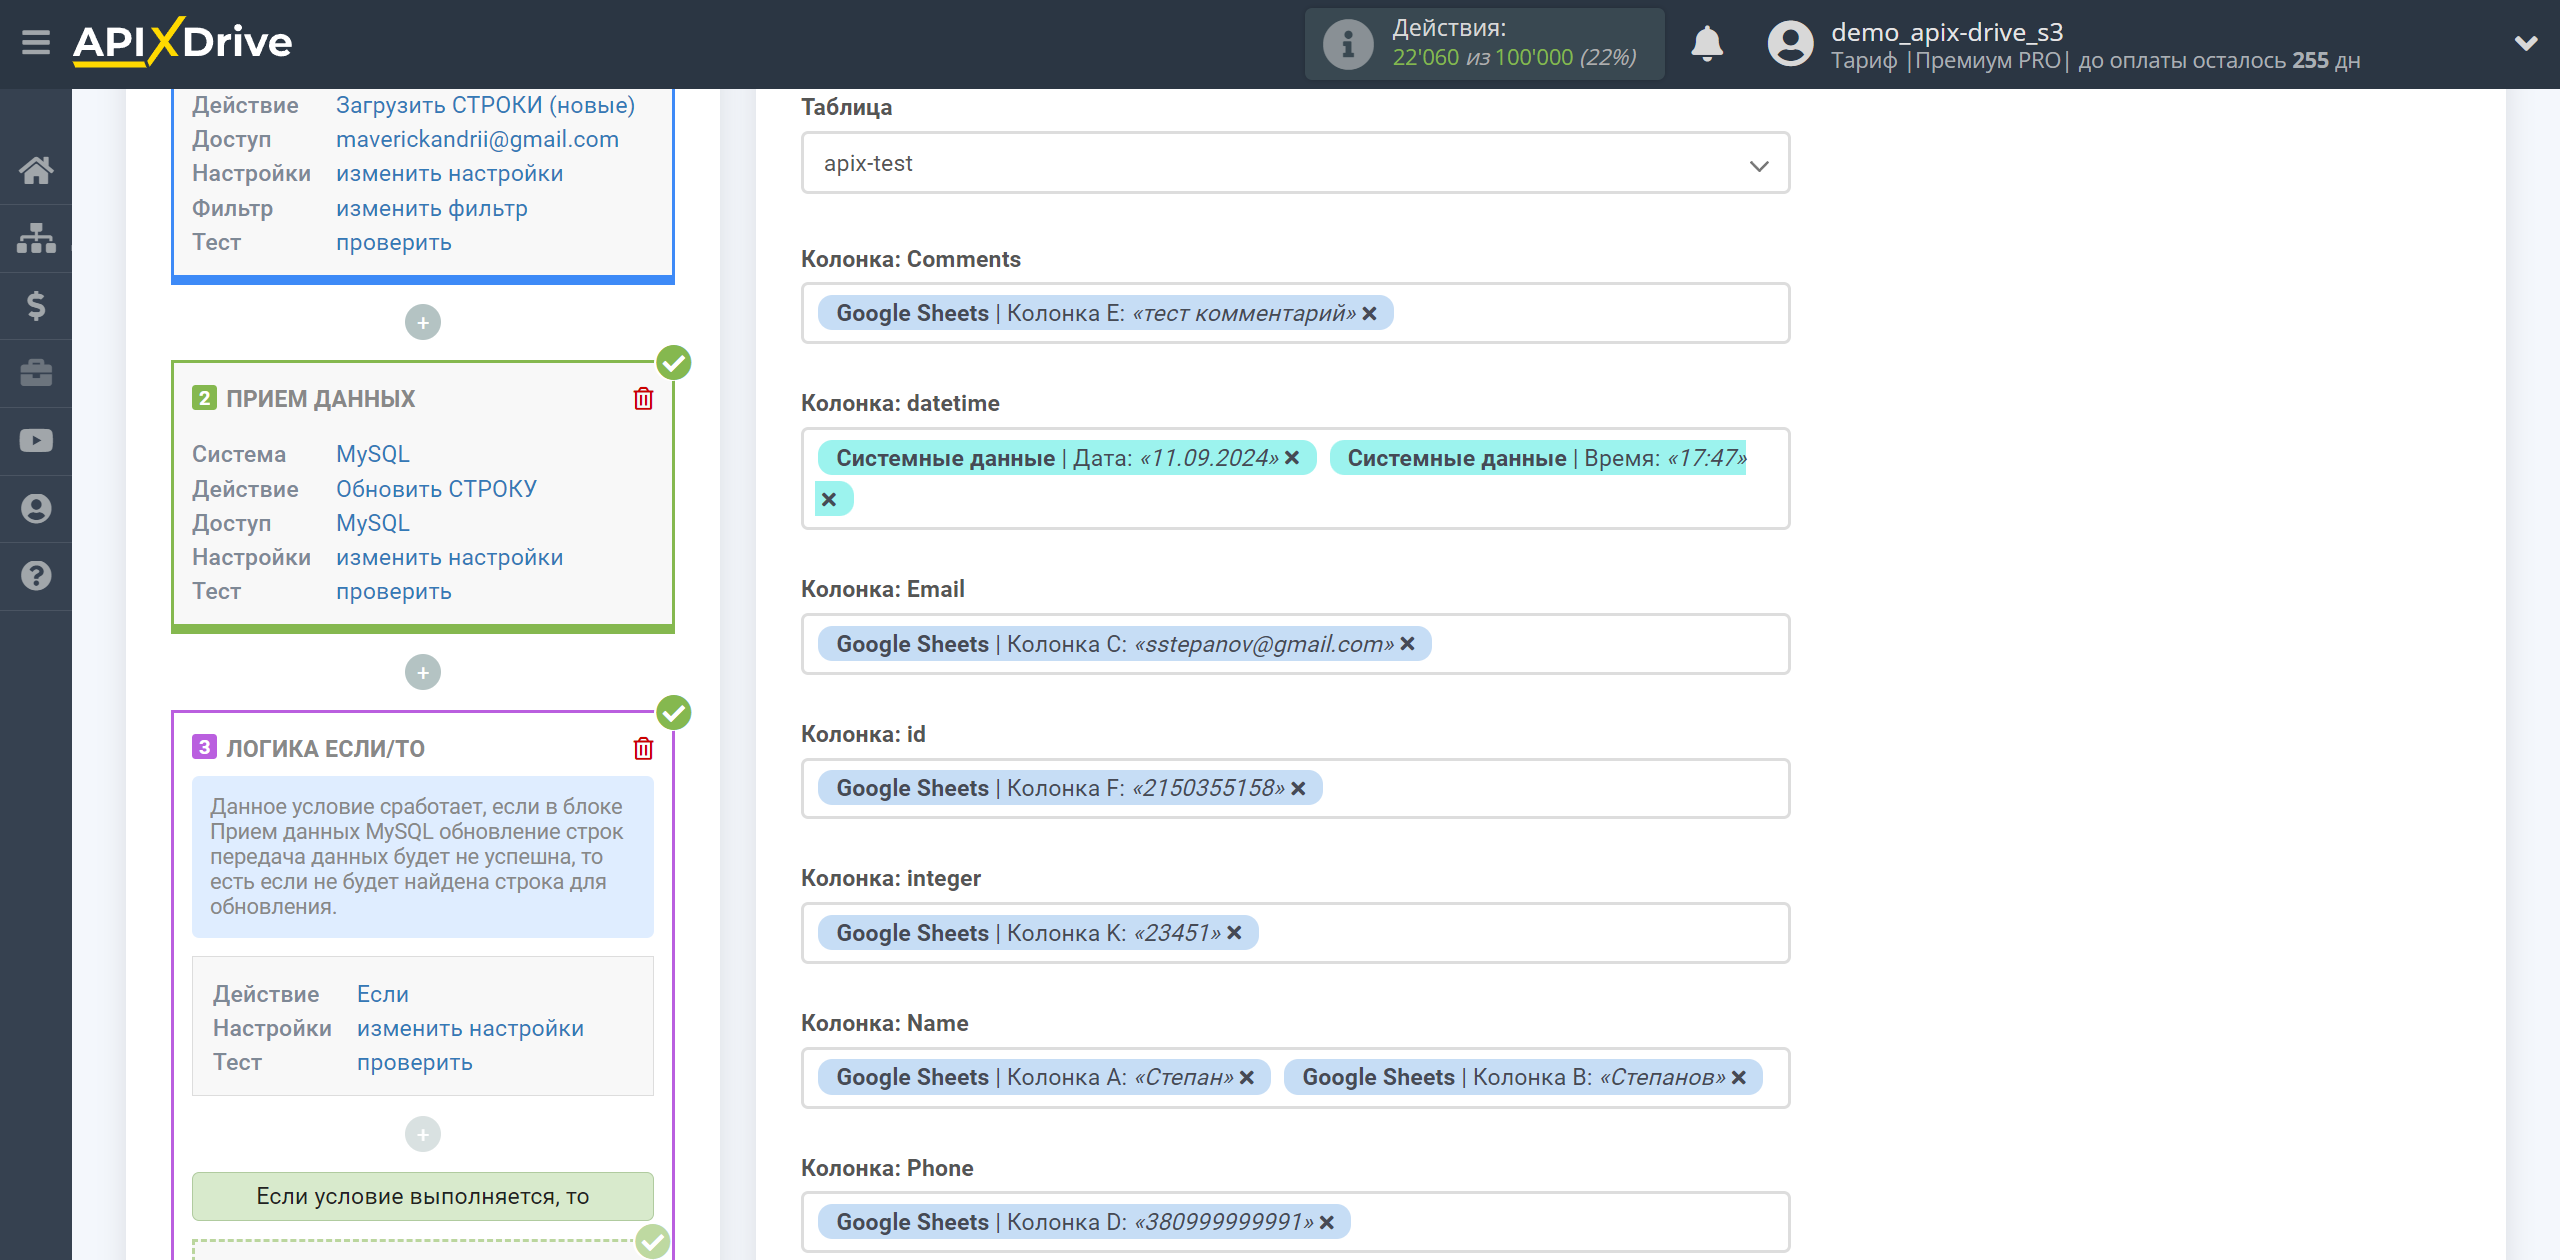Click MySQL access link
Screen dimensions: 2560x1260
(x=372, y=523)
